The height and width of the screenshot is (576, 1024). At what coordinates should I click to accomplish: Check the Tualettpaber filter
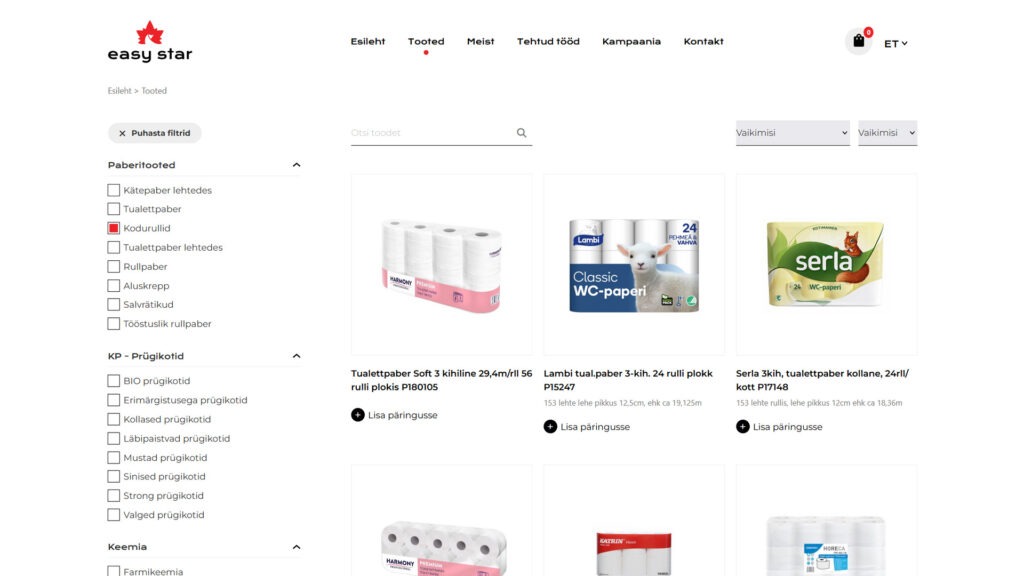[x=114, y=209]
